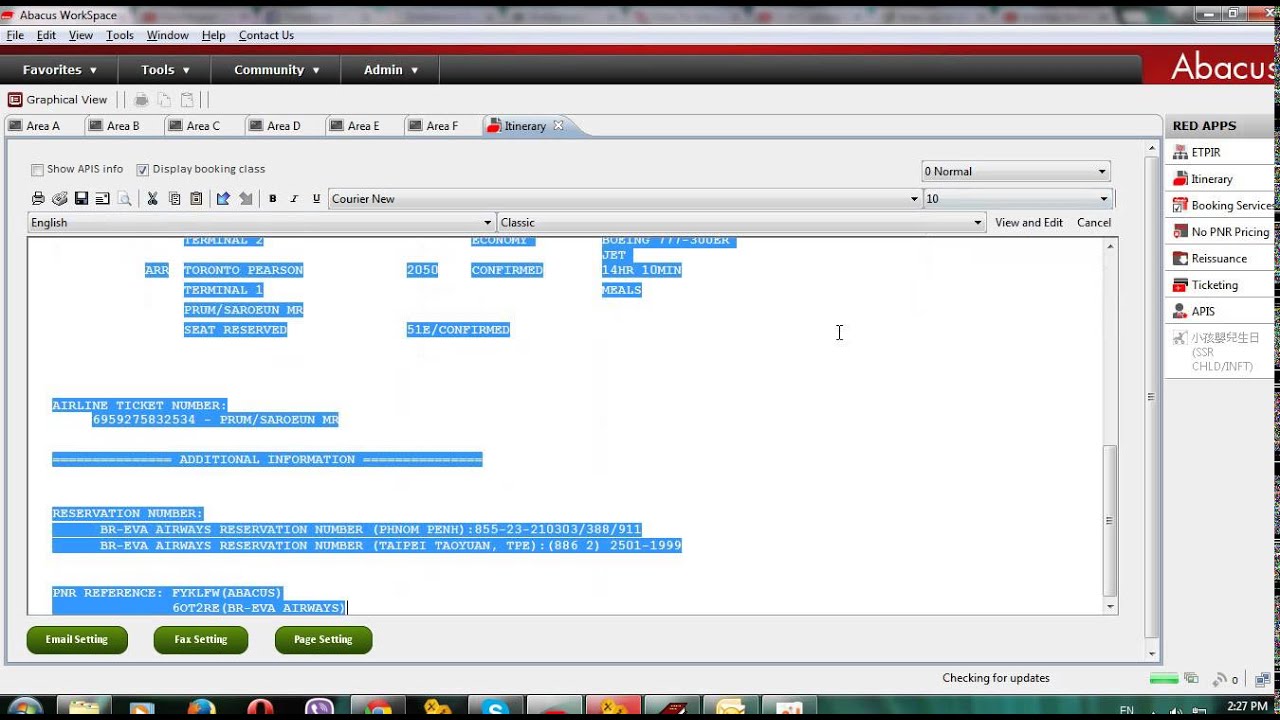
Task: Click the fax icon next to the printer
Action: [x=59, y=199]
